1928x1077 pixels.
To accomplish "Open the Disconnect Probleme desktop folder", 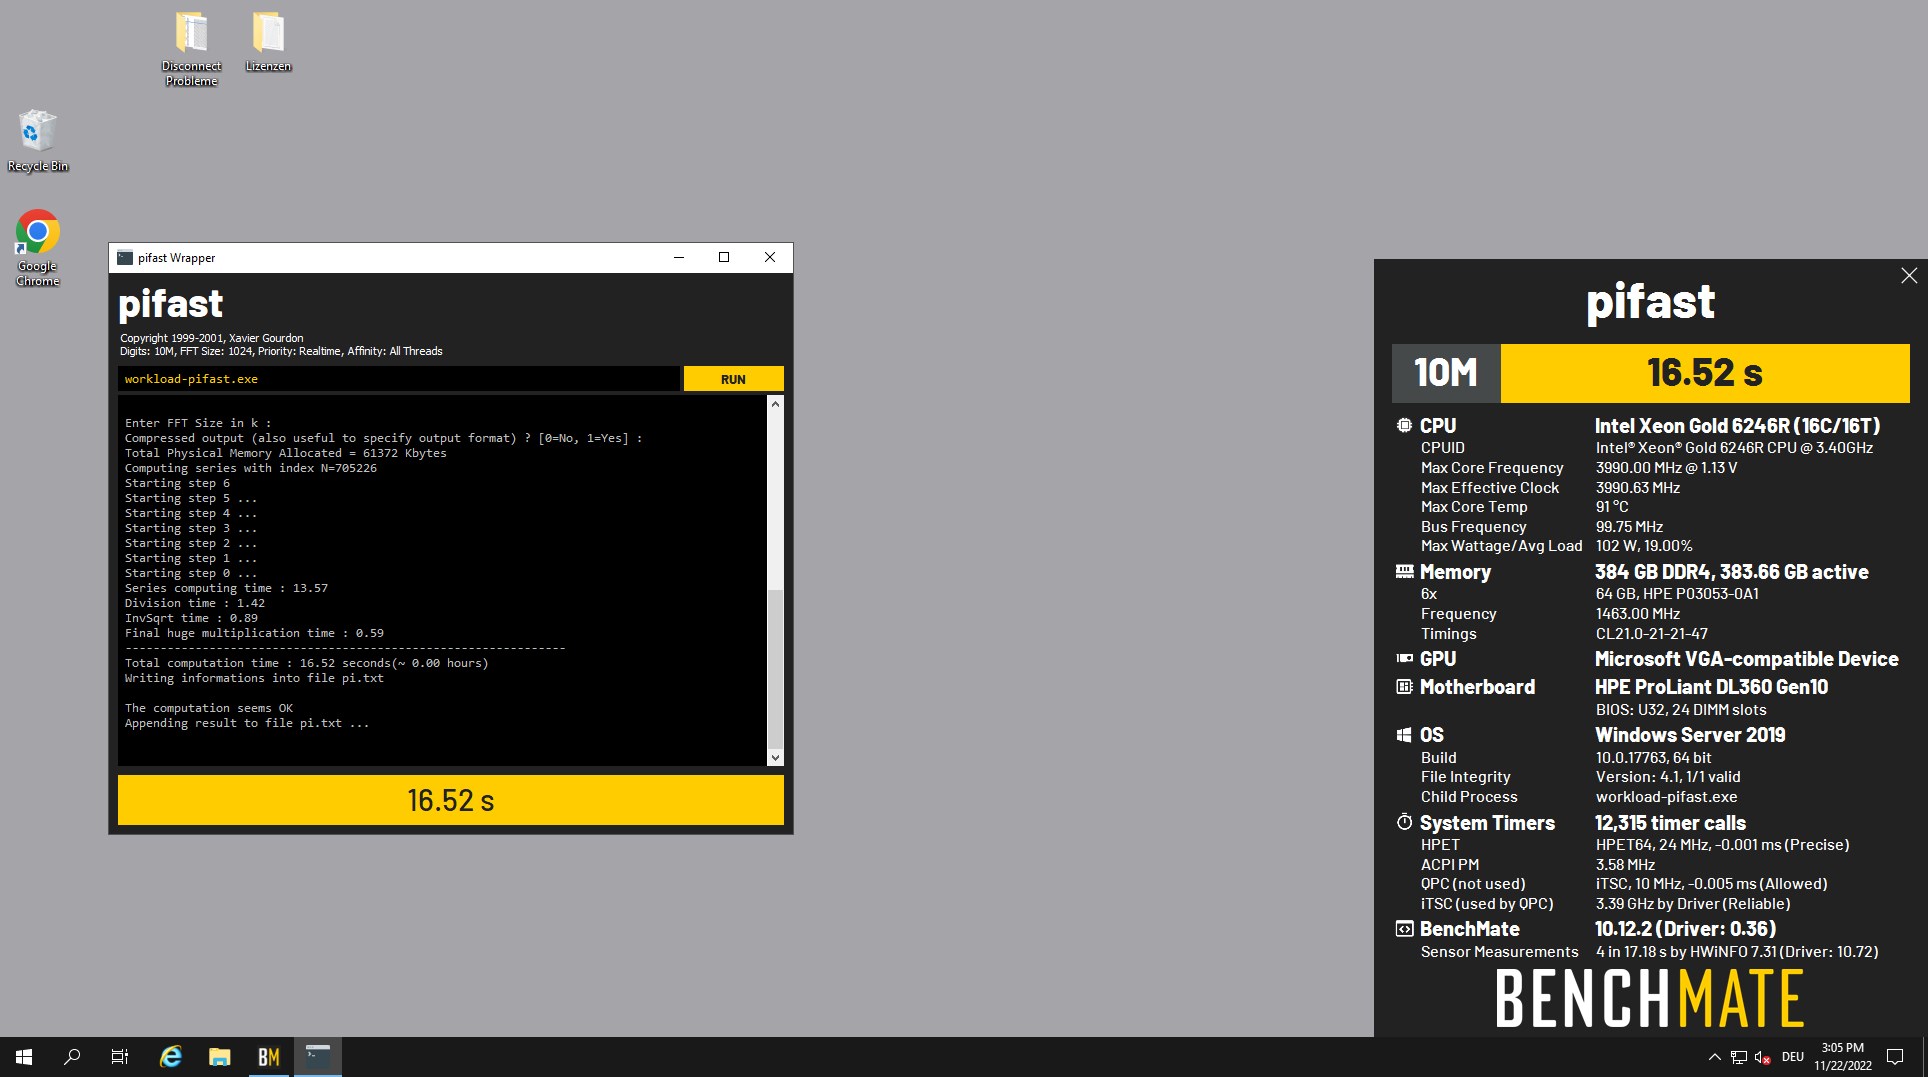I will pos(191,49).
